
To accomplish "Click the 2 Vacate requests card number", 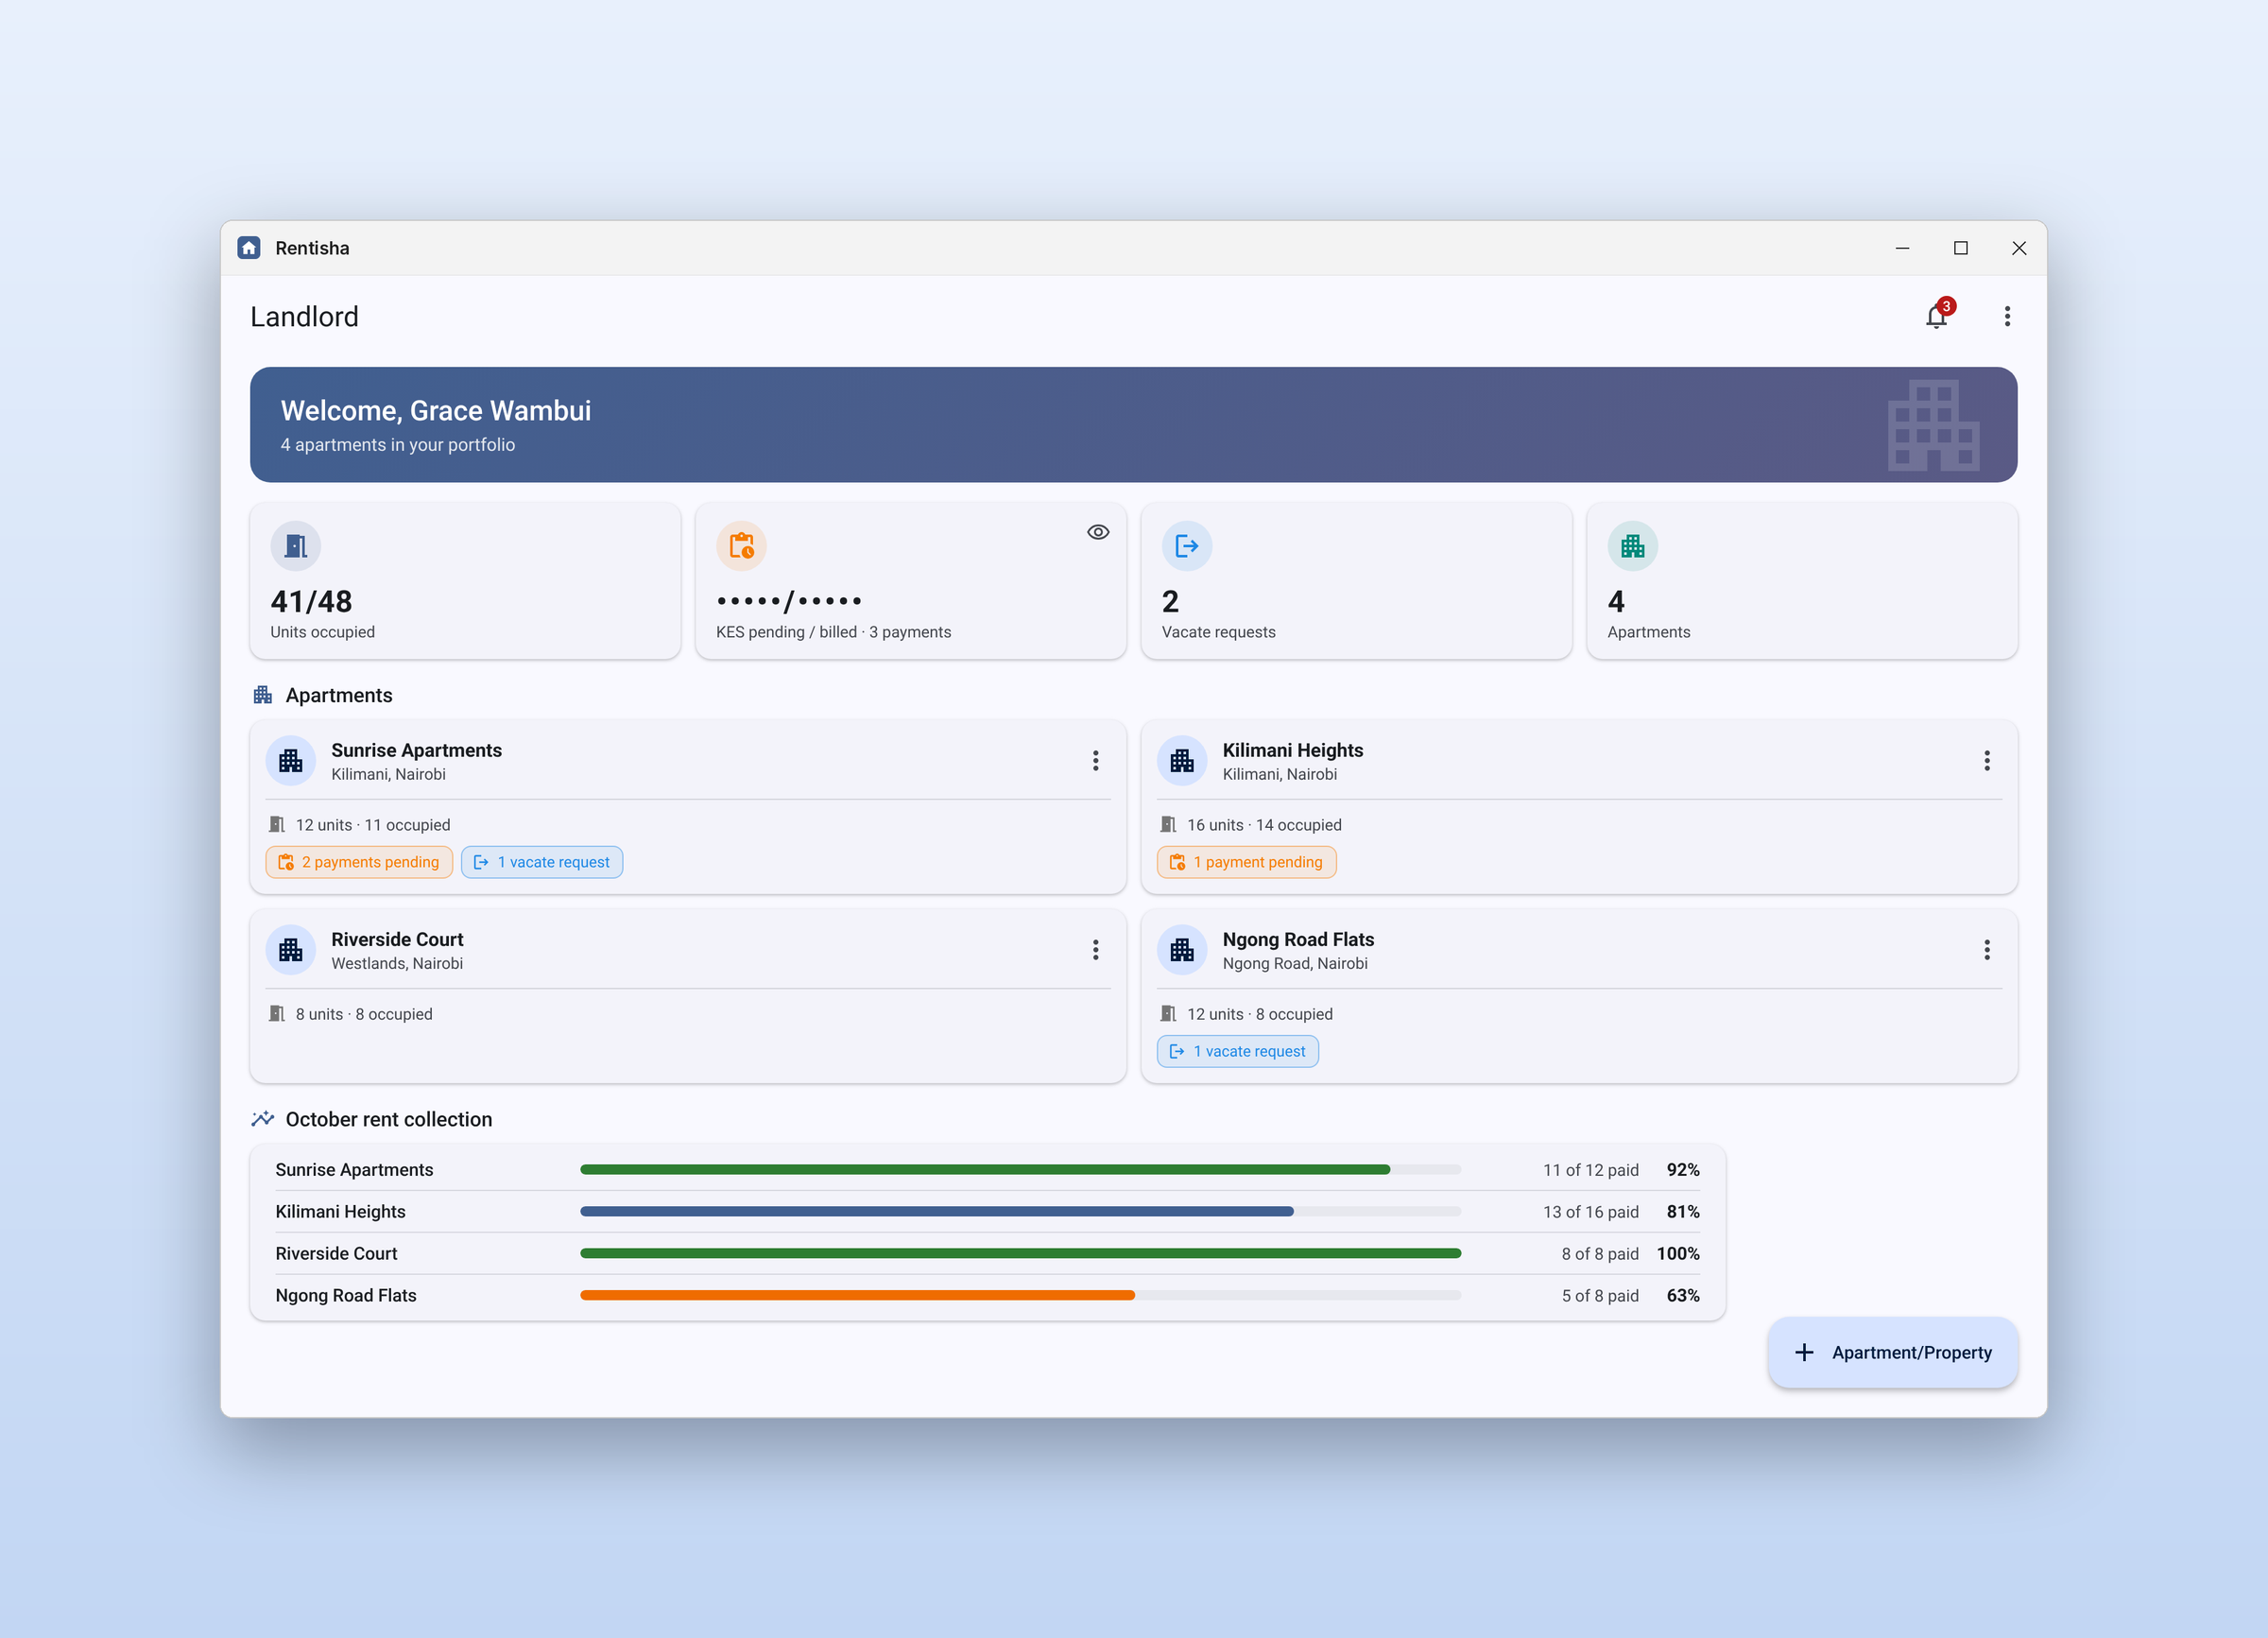I will 1170,601.
